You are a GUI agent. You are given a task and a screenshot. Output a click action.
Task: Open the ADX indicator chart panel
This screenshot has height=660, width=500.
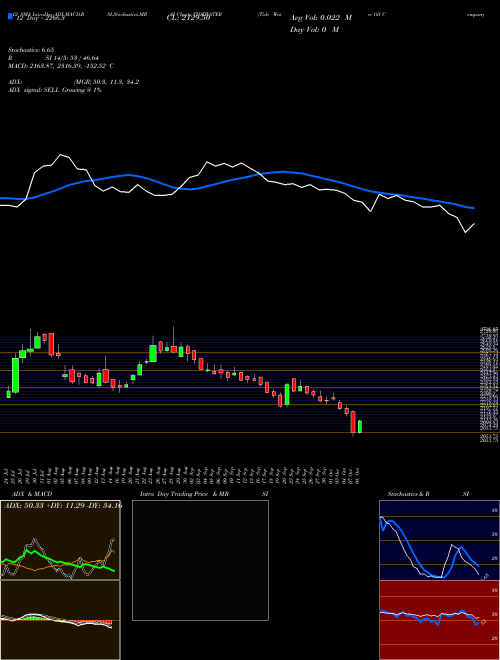tap(60, 540)
